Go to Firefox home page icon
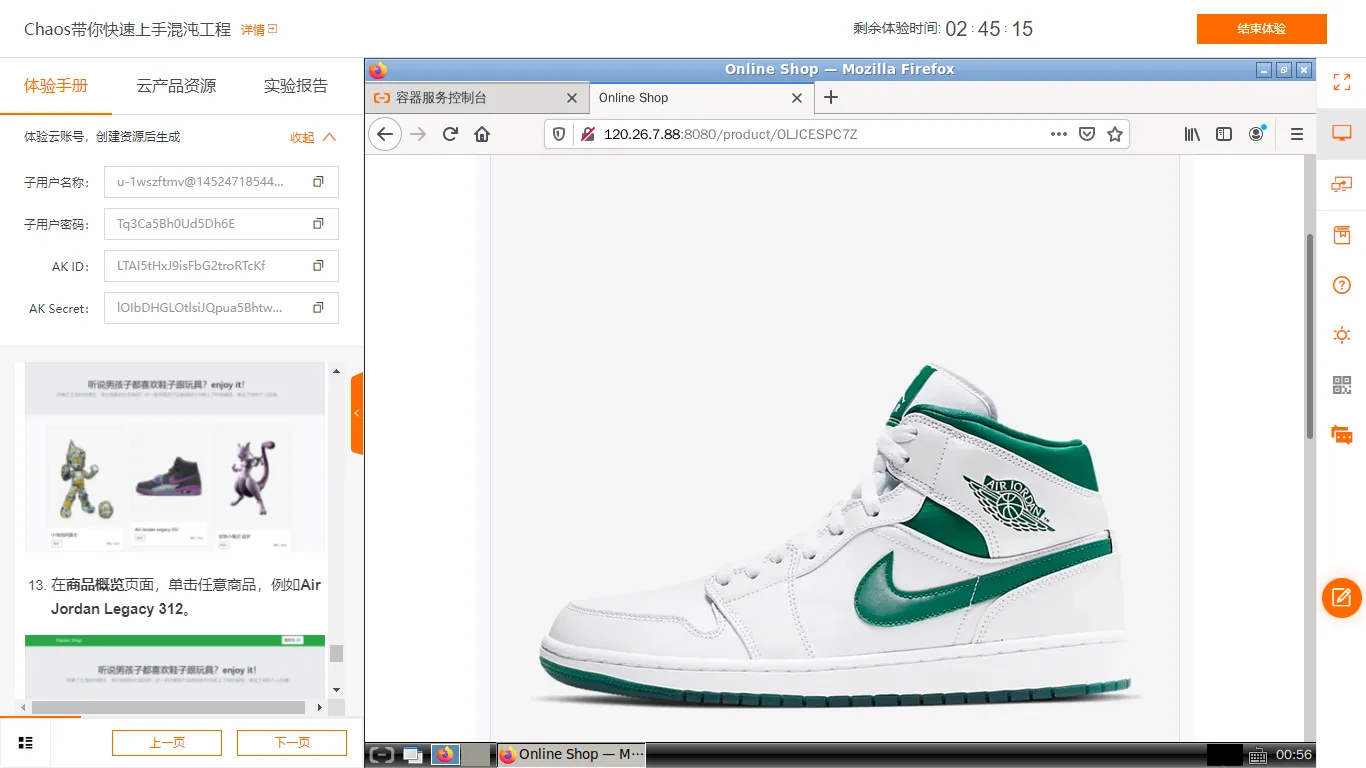This screenshot has height=768, width=1366. (482, 134)
